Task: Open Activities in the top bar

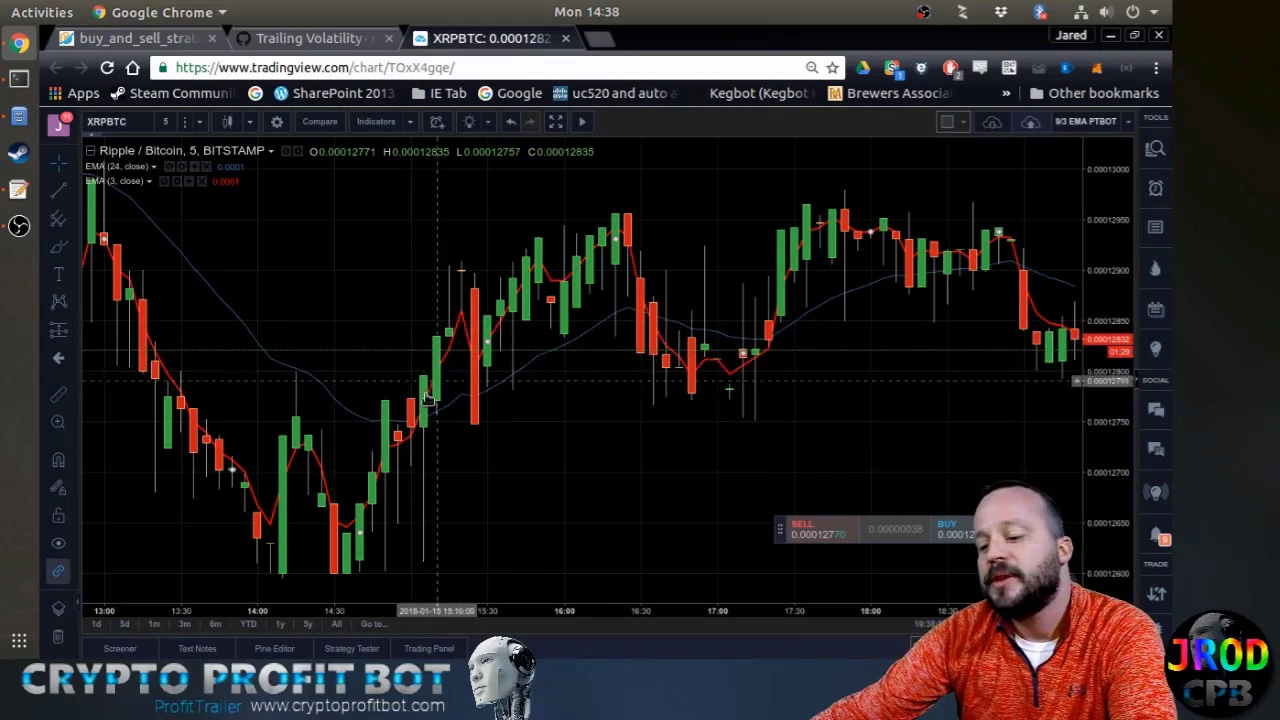Action: pyautogui.click(x=42, y=12)
